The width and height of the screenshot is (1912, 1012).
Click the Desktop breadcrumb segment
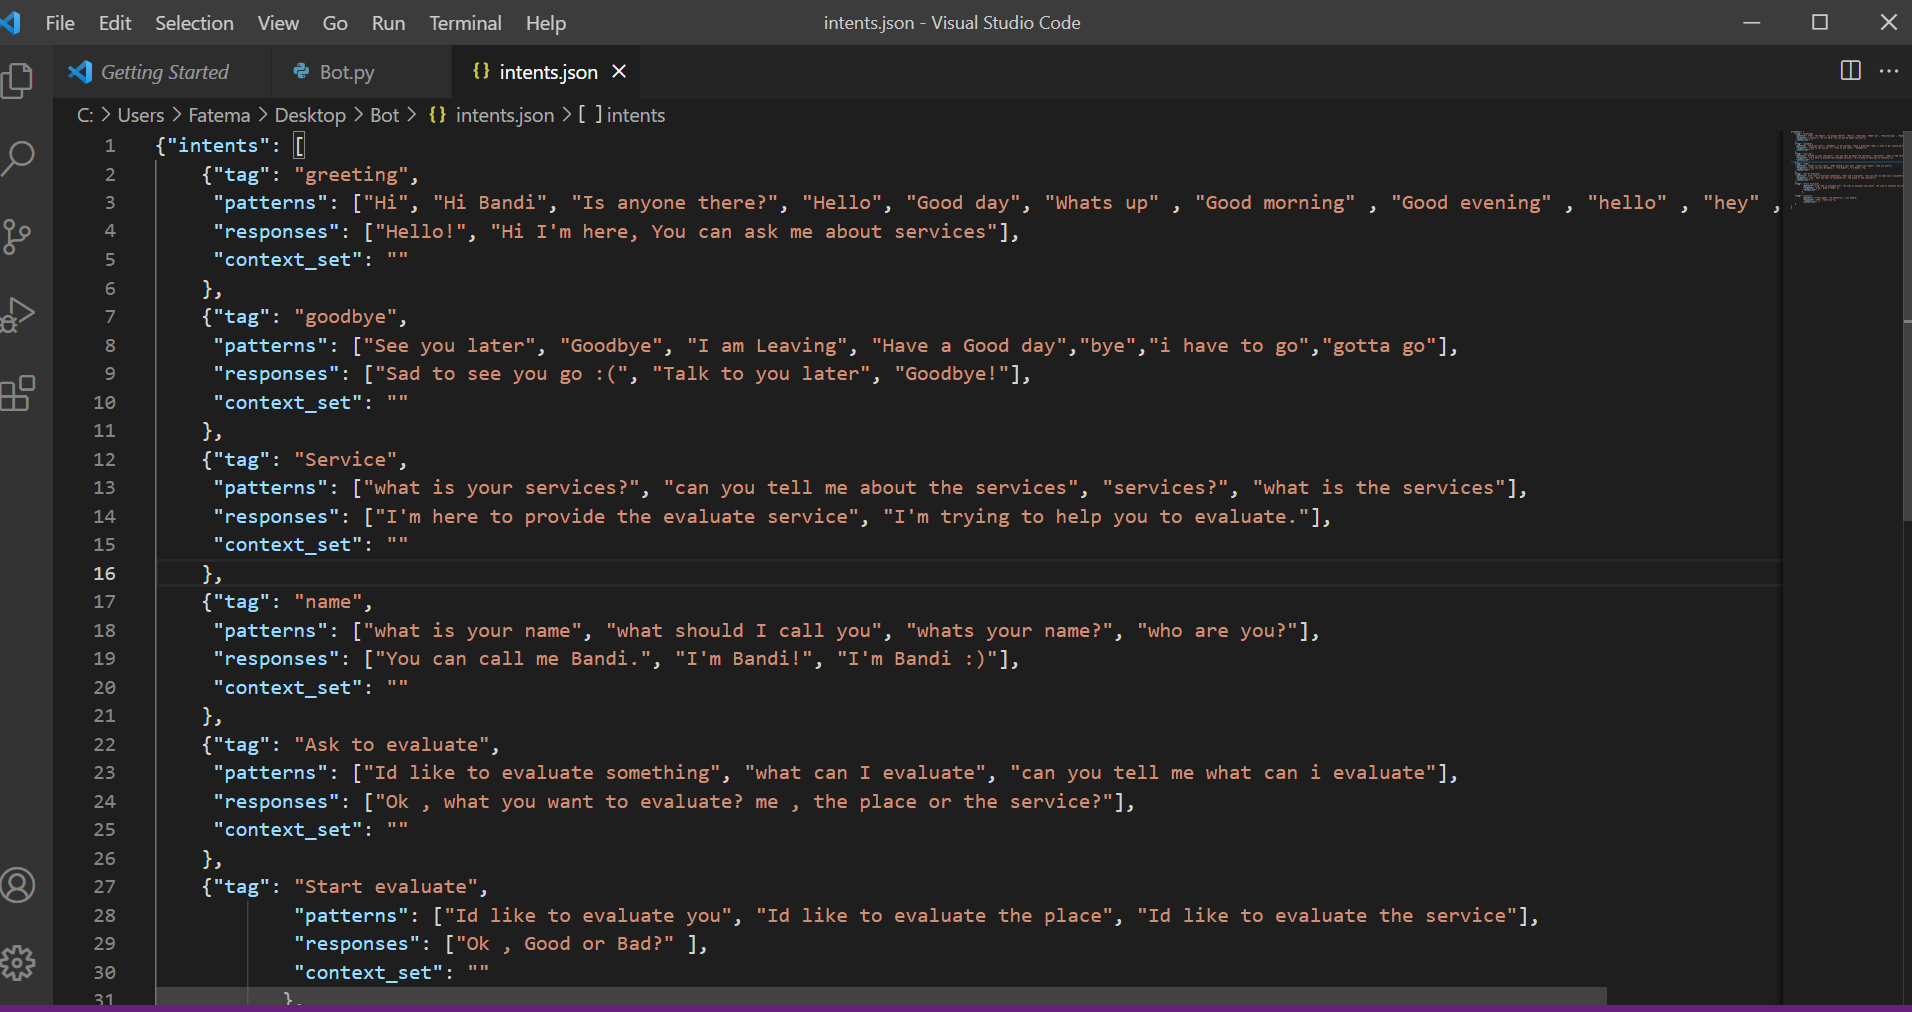310,115
